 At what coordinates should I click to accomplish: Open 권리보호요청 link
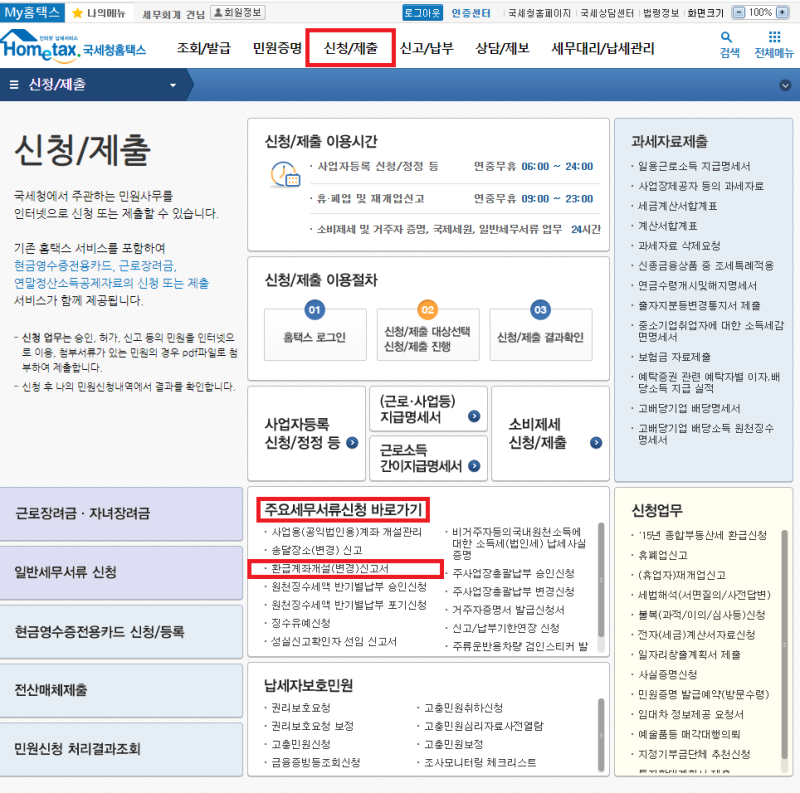(301, 708)
